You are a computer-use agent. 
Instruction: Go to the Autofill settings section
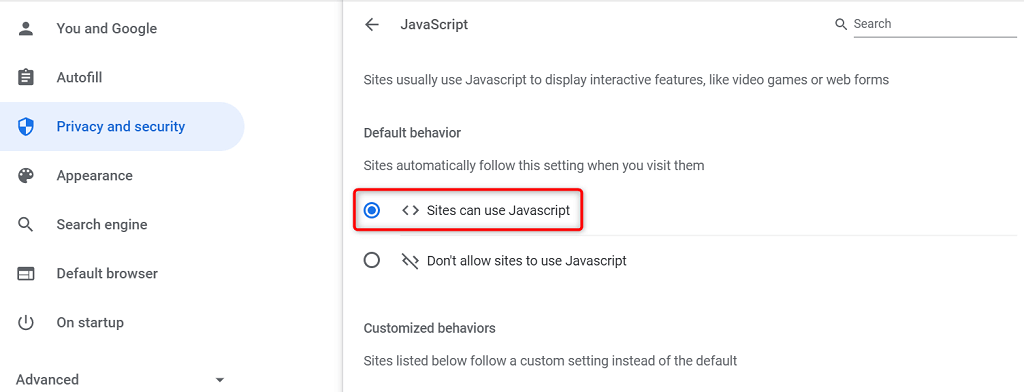click(80, 78)
